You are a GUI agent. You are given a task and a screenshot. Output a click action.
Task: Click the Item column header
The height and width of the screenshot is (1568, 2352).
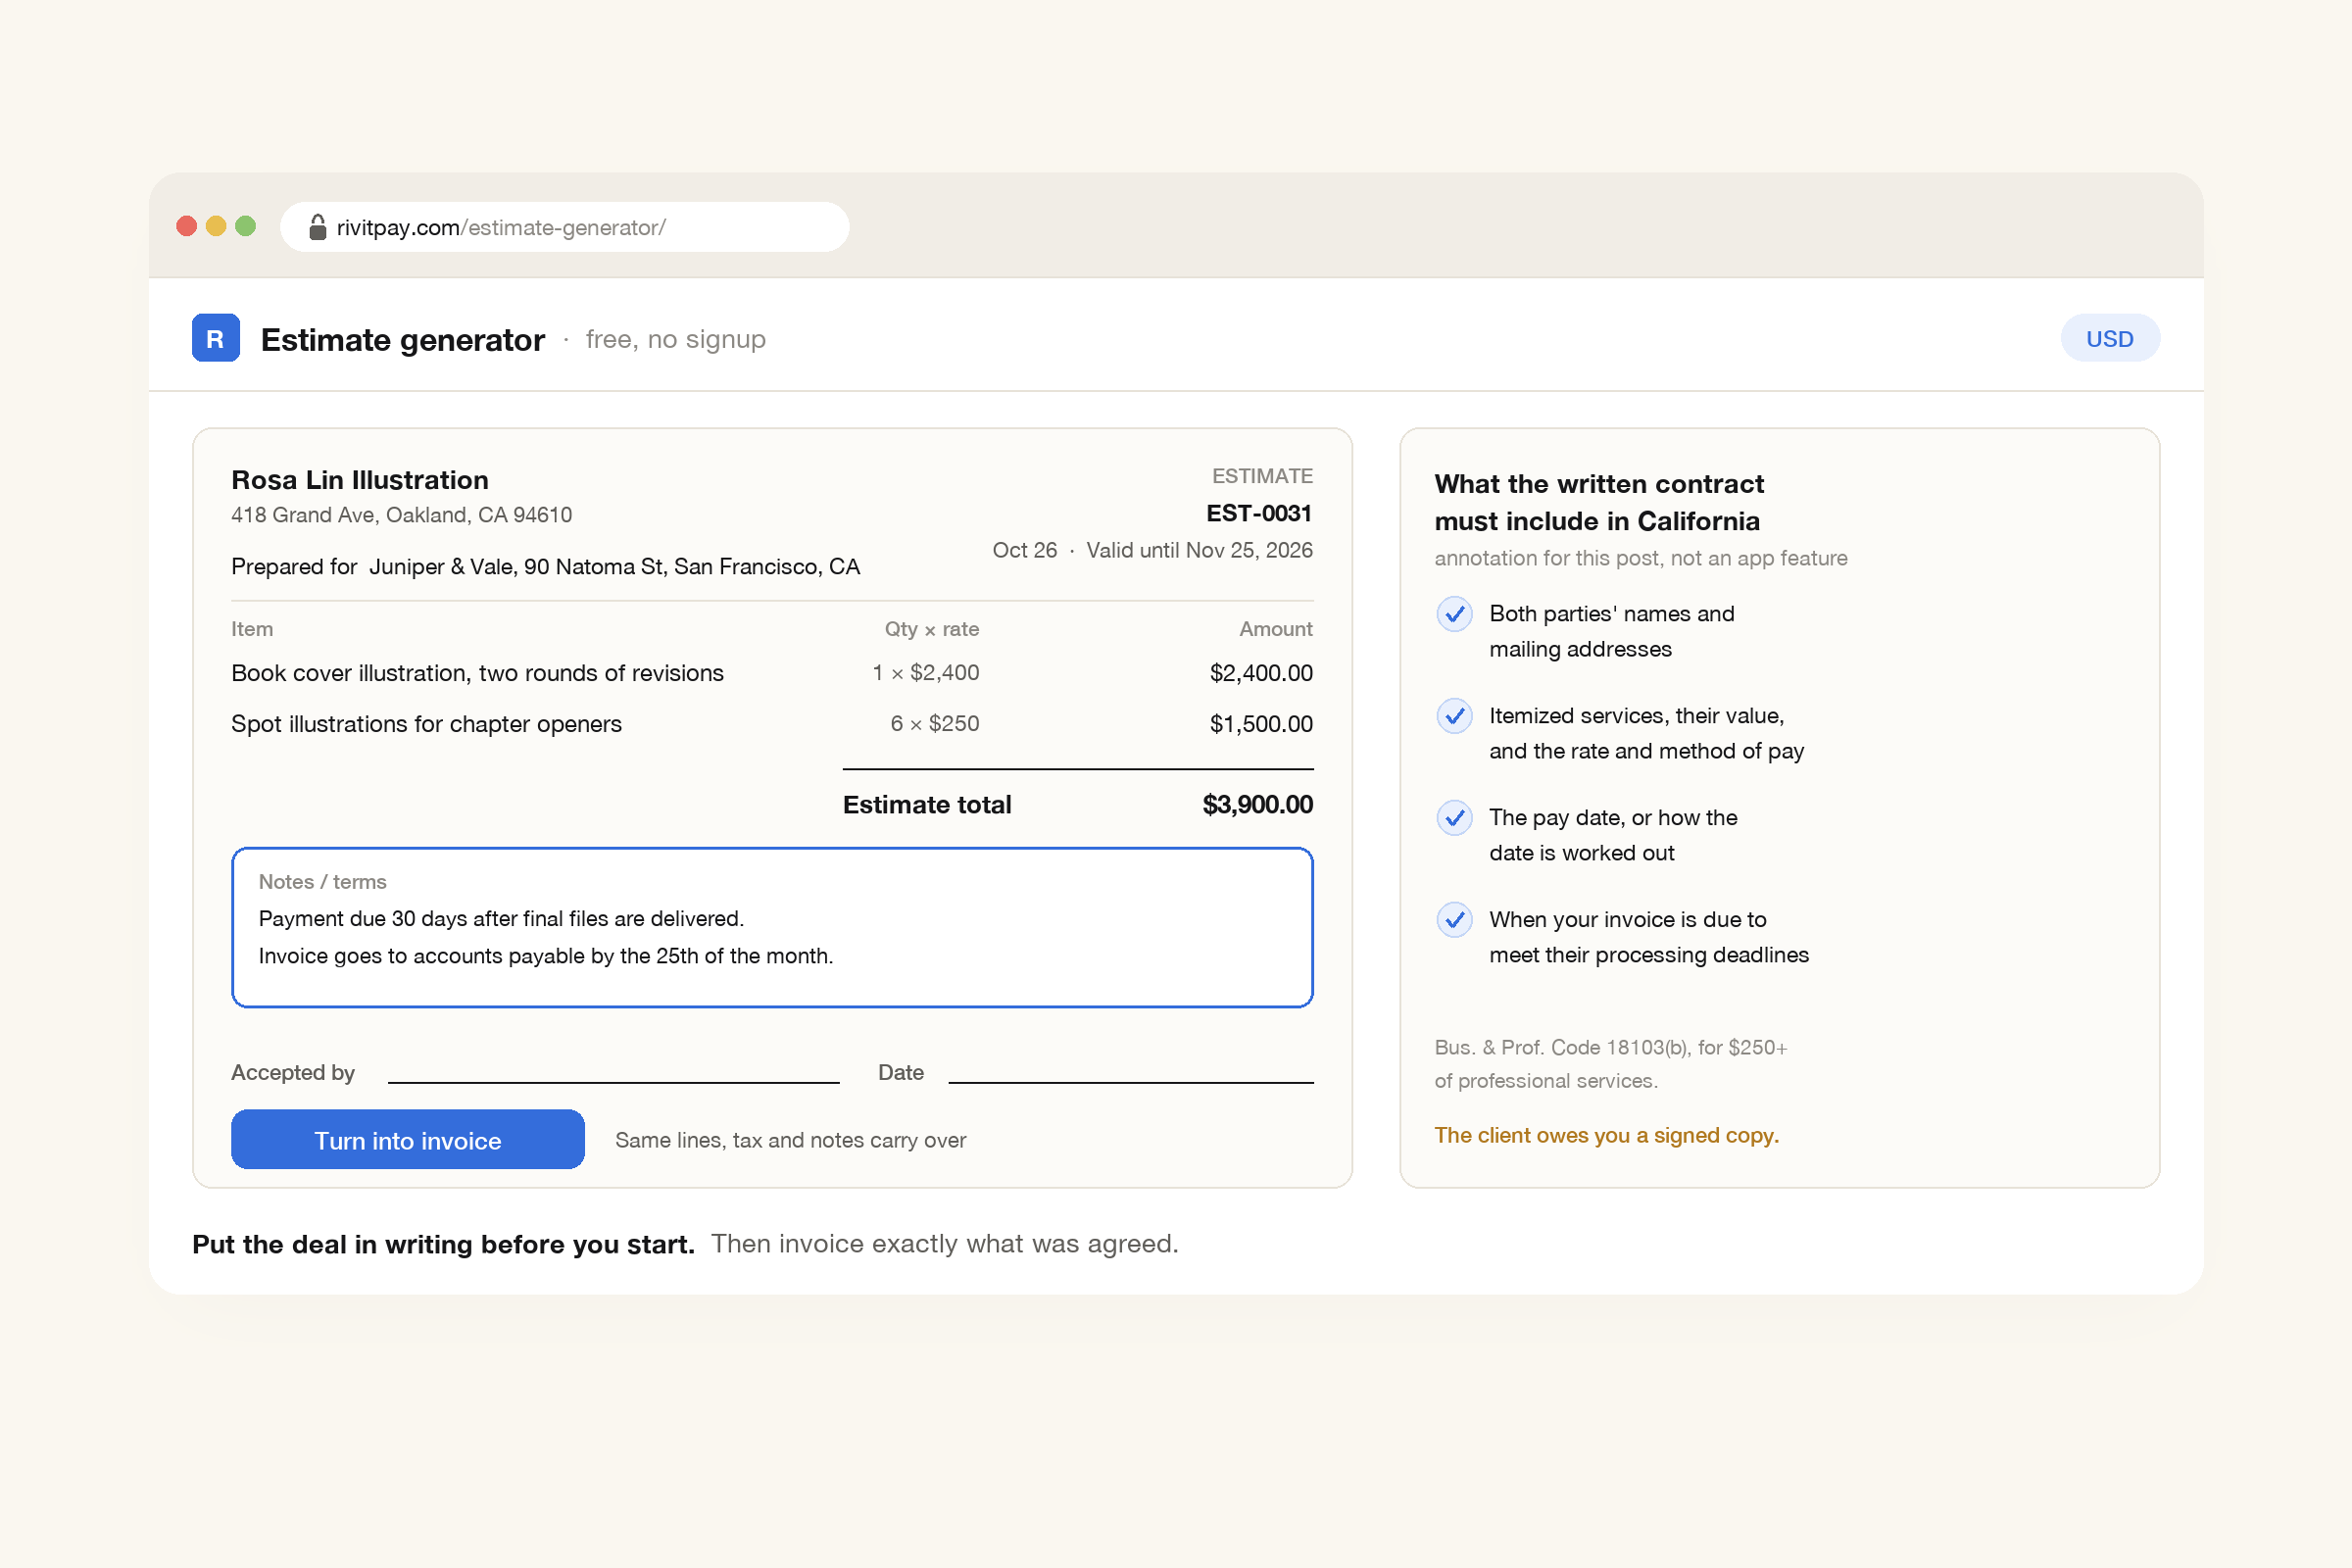[252, 629]
